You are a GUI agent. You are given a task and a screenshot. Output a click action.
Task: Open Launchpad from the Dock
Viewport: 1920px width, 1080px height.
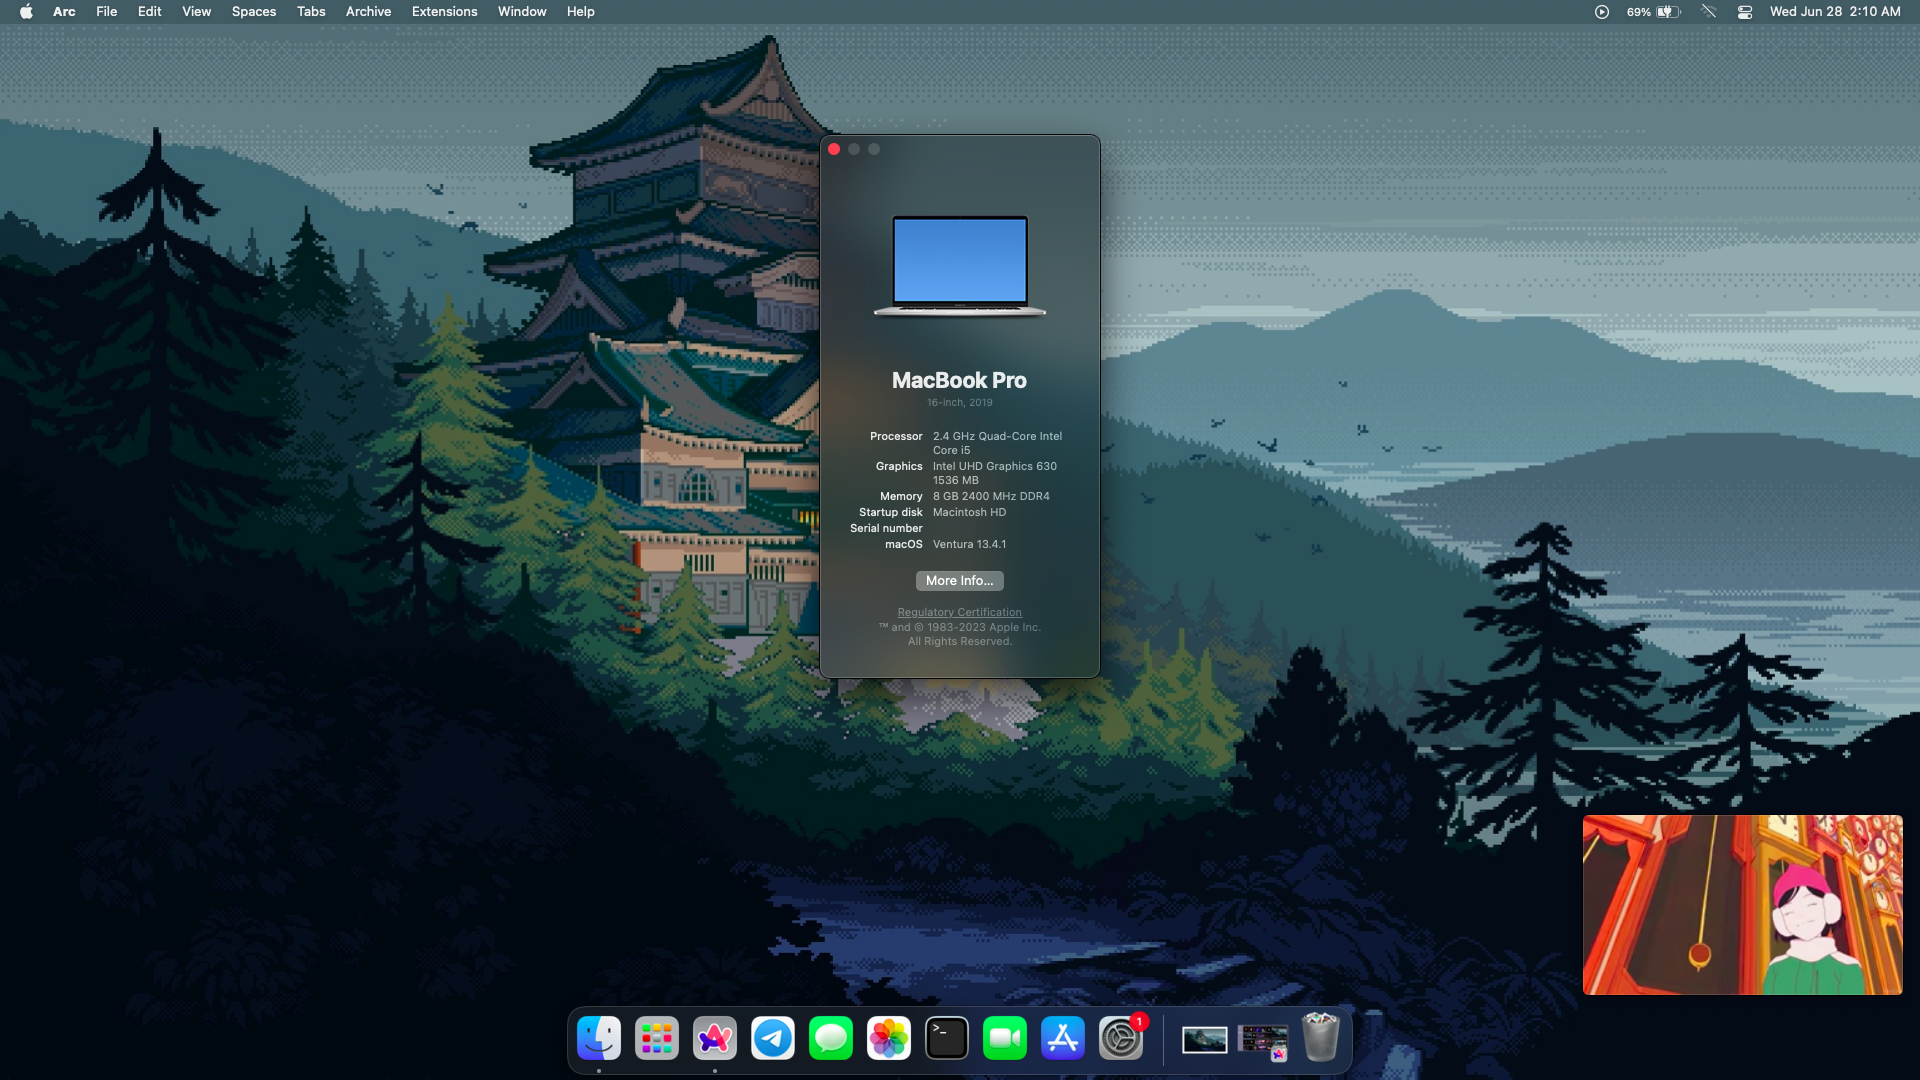657,1039
